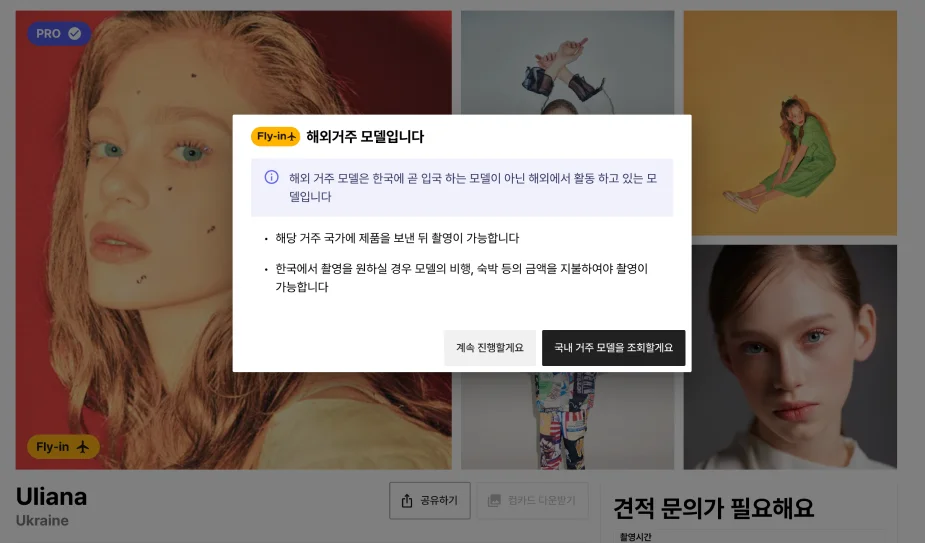
Task: Open the top gray photo with crossed arms
Action: pyautogui.click(x=568, y=62)
